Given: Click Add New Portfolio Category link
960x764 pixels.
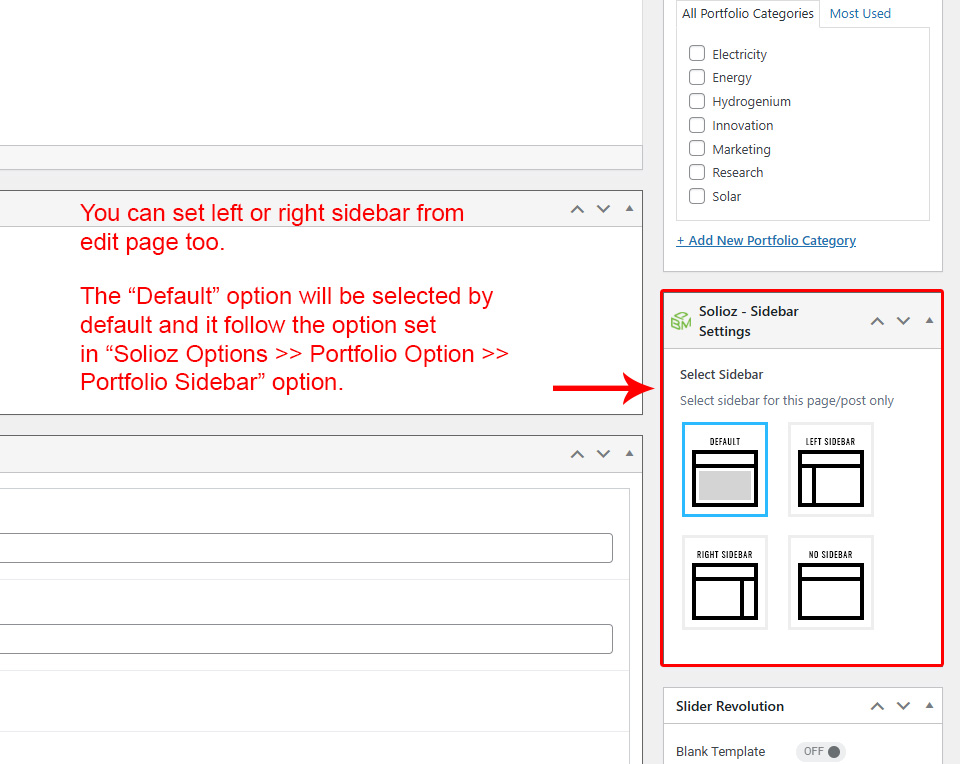Looking at the screenshot, I should click(766, 240).
